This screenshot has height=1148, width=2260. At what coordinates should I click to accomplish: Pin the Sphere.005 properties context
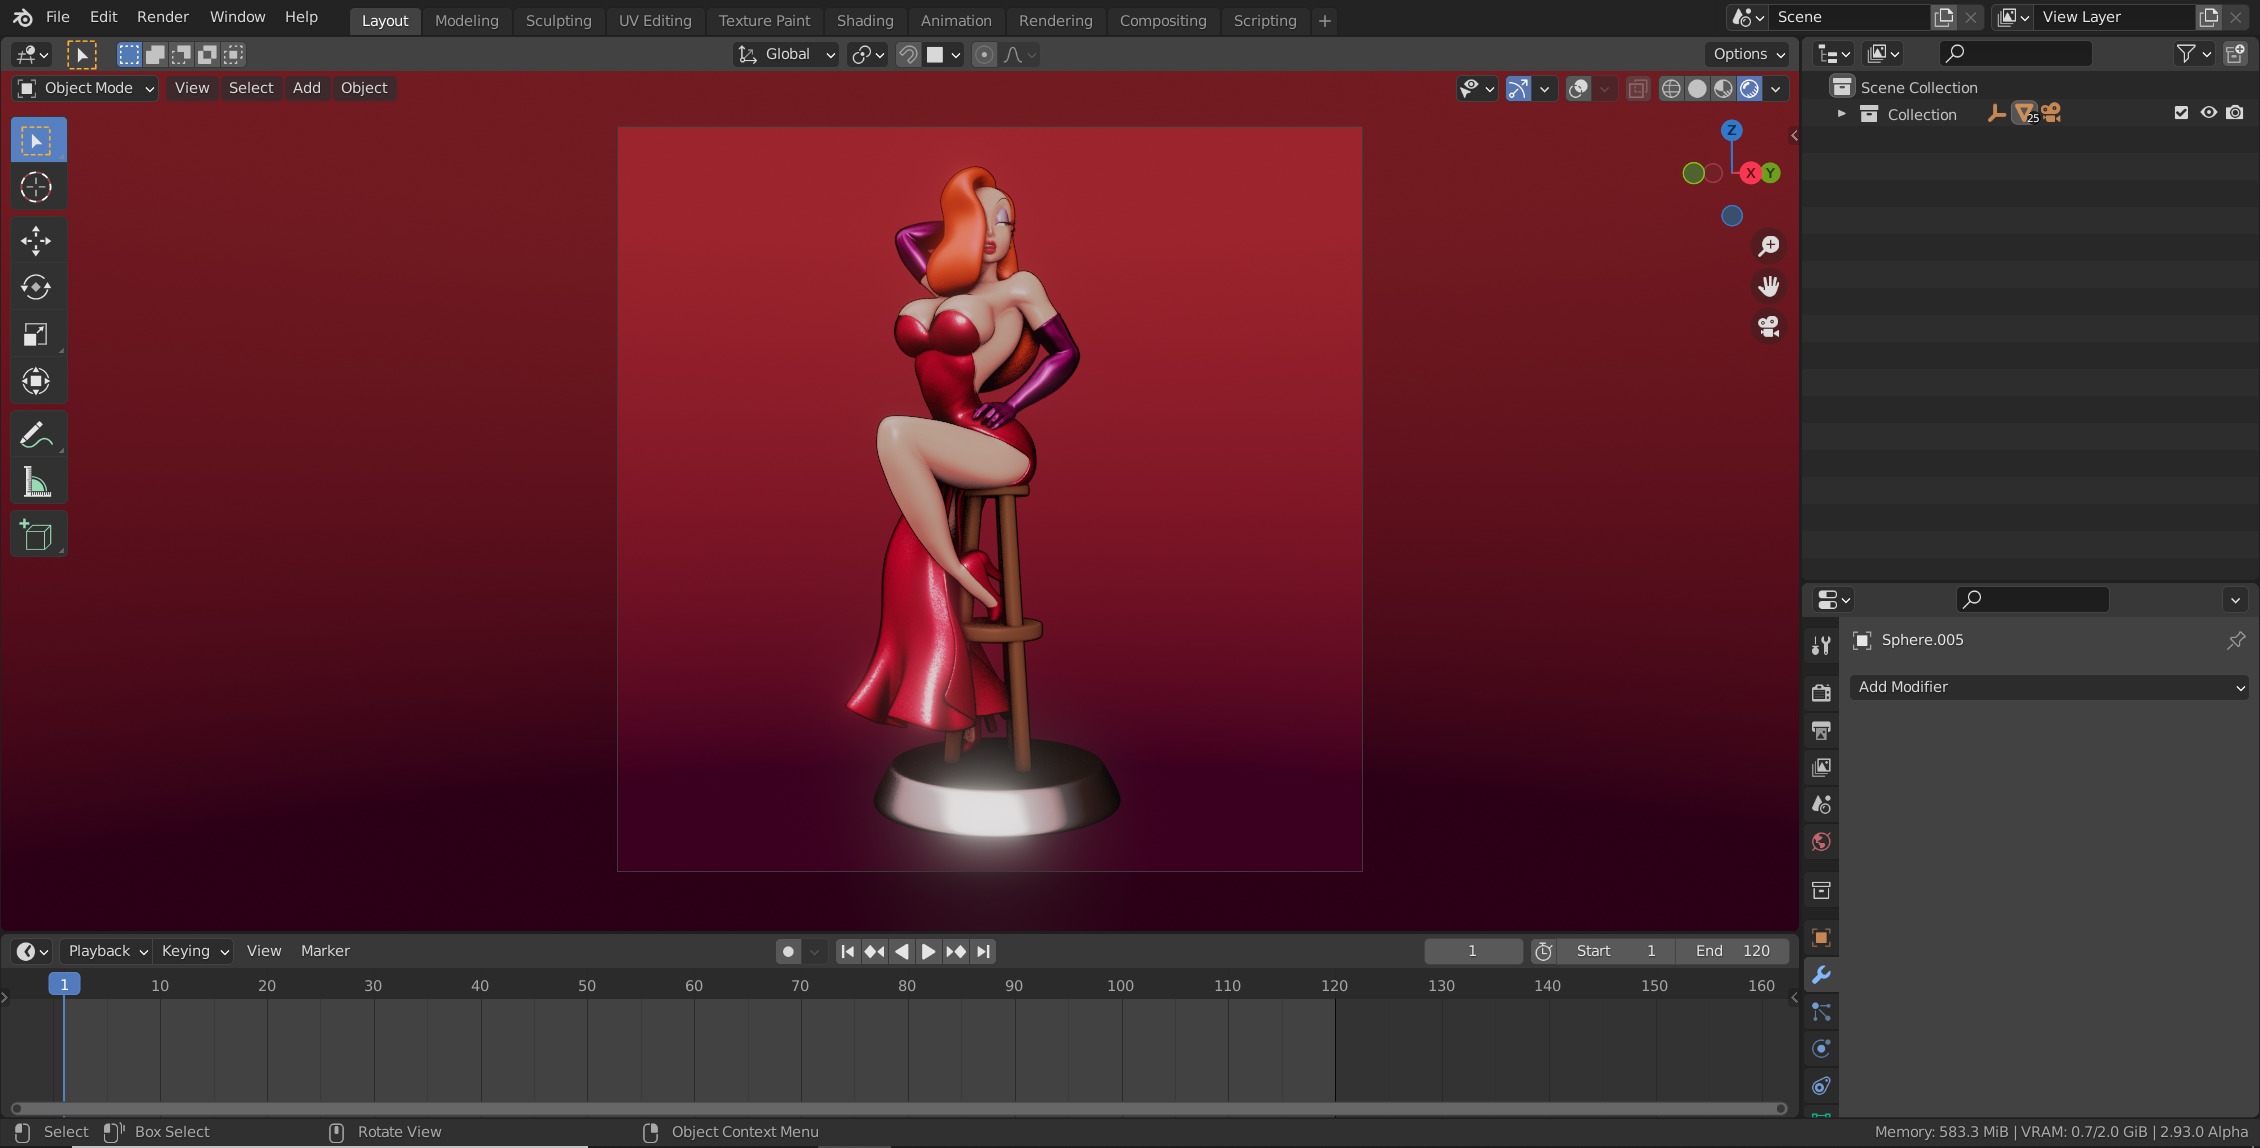coord(2236,640)
